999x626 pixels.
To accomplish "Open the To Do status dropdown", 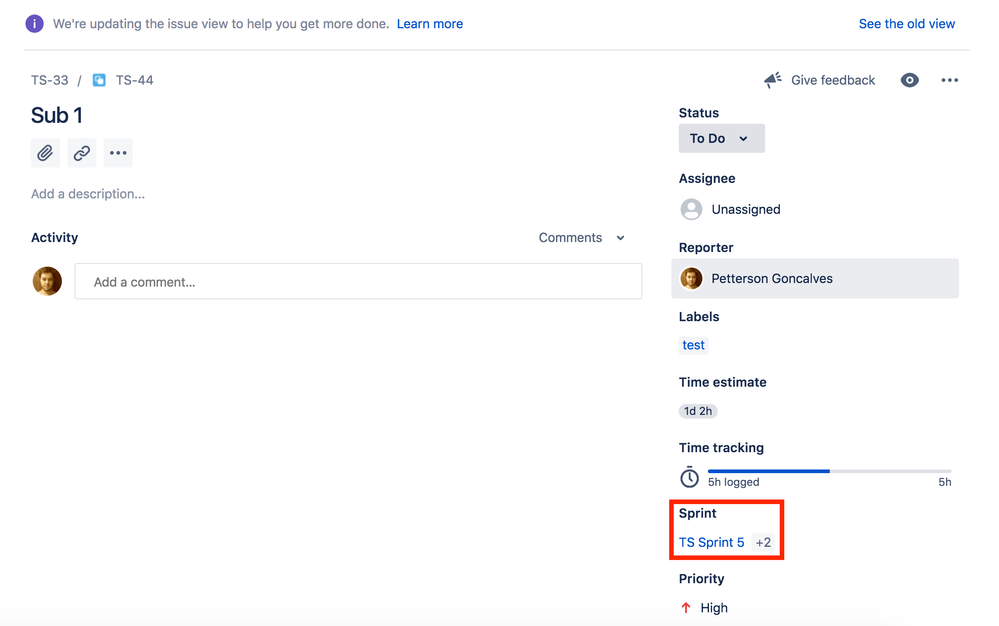I will [x=721, y=138].
